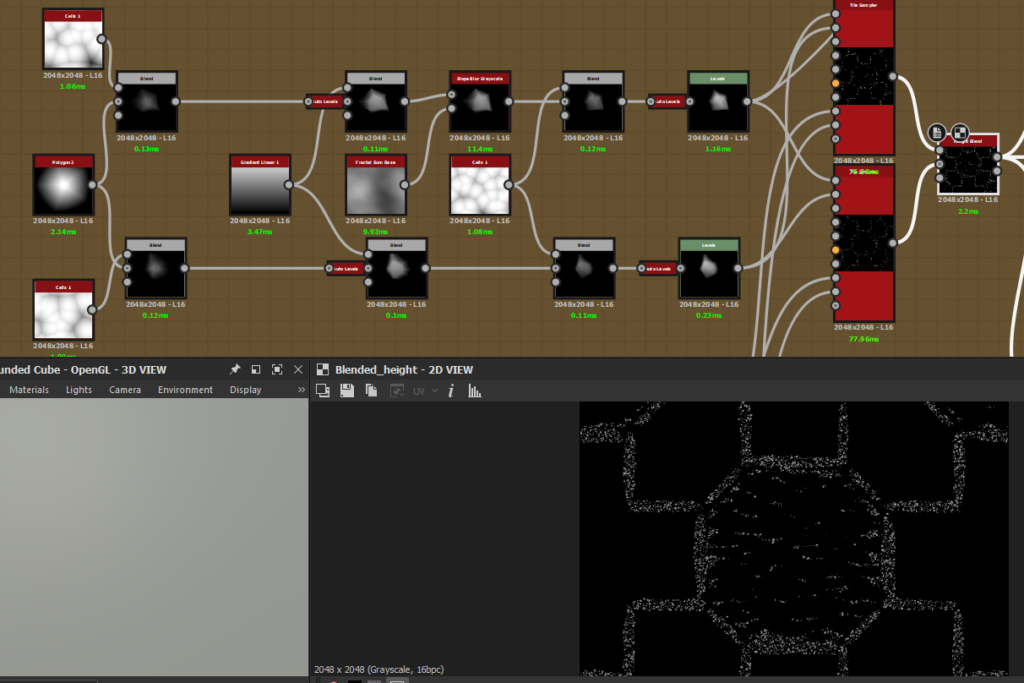Click the 2.2ms timing under Height Blend
The height and width of the screenshot is (683, 1024).
968,212
